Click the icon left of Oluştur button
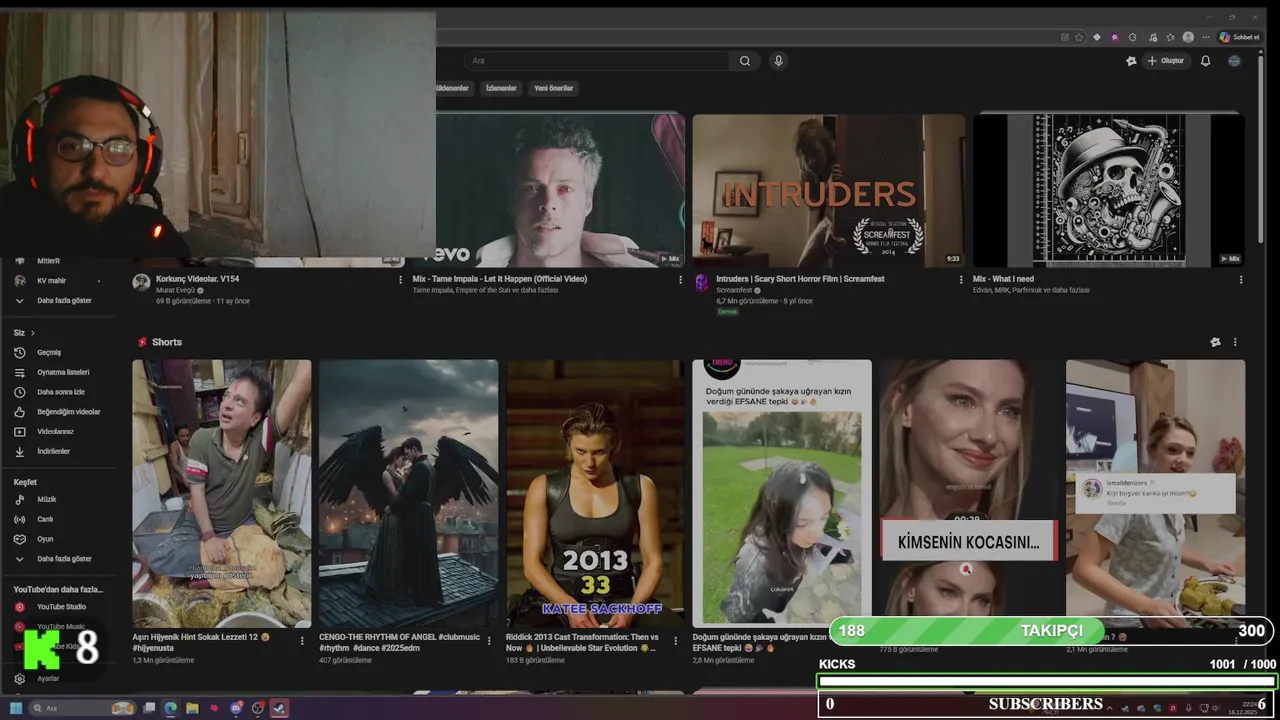The width and height of the screenshot is (1280, 720). pos(1131,61)
